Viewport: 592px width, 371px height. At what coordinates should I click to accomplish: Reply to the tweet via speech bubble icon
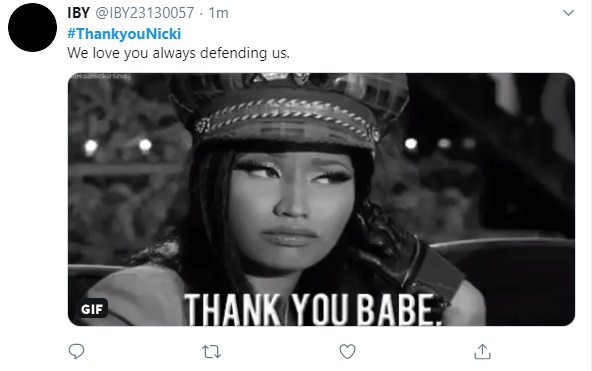coord(76,351)
